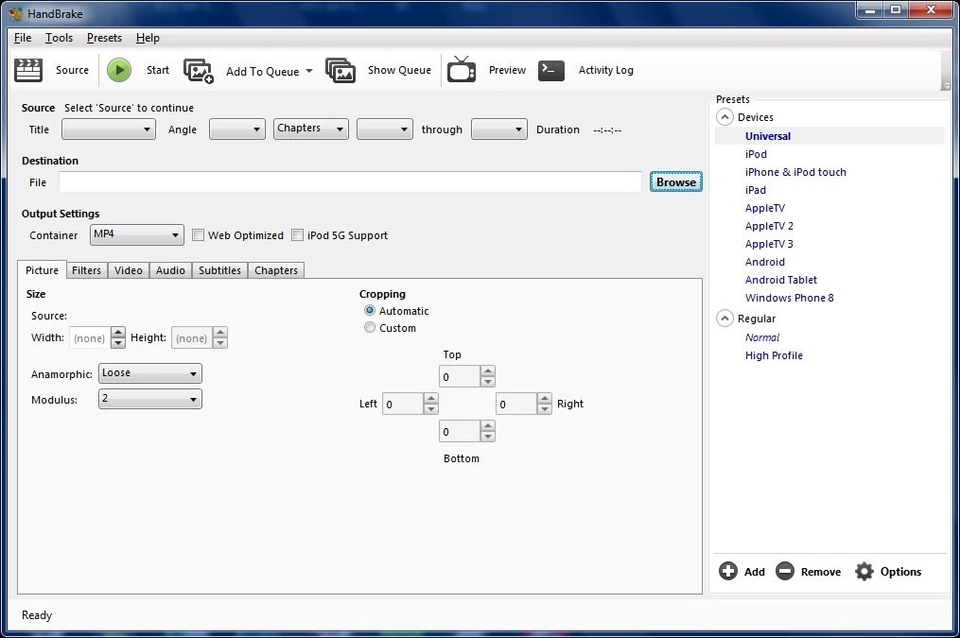Viewport: 960px width, 638px height.
Task: Open the Presets menu
Action: tap(104, 37)
